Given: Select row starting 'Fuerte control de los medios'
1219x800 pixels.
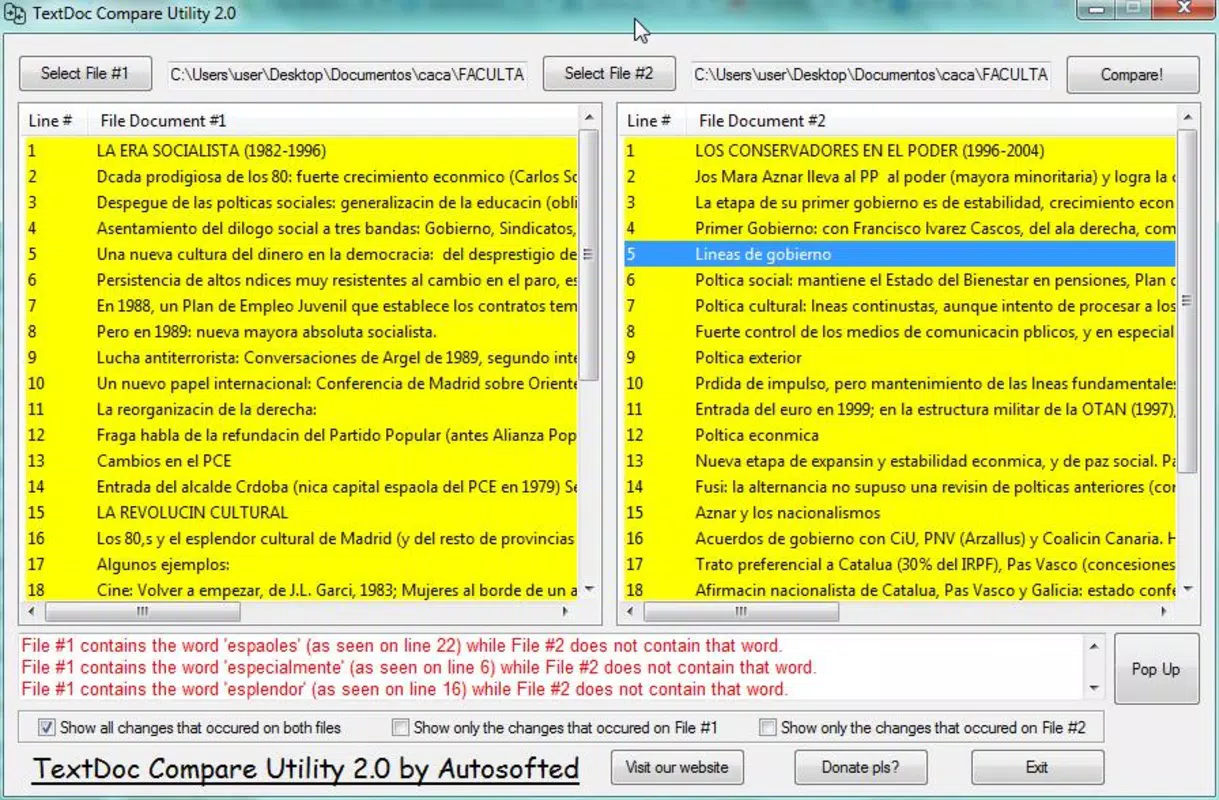Looking at the screenshot, I should [x=899, y=331].
